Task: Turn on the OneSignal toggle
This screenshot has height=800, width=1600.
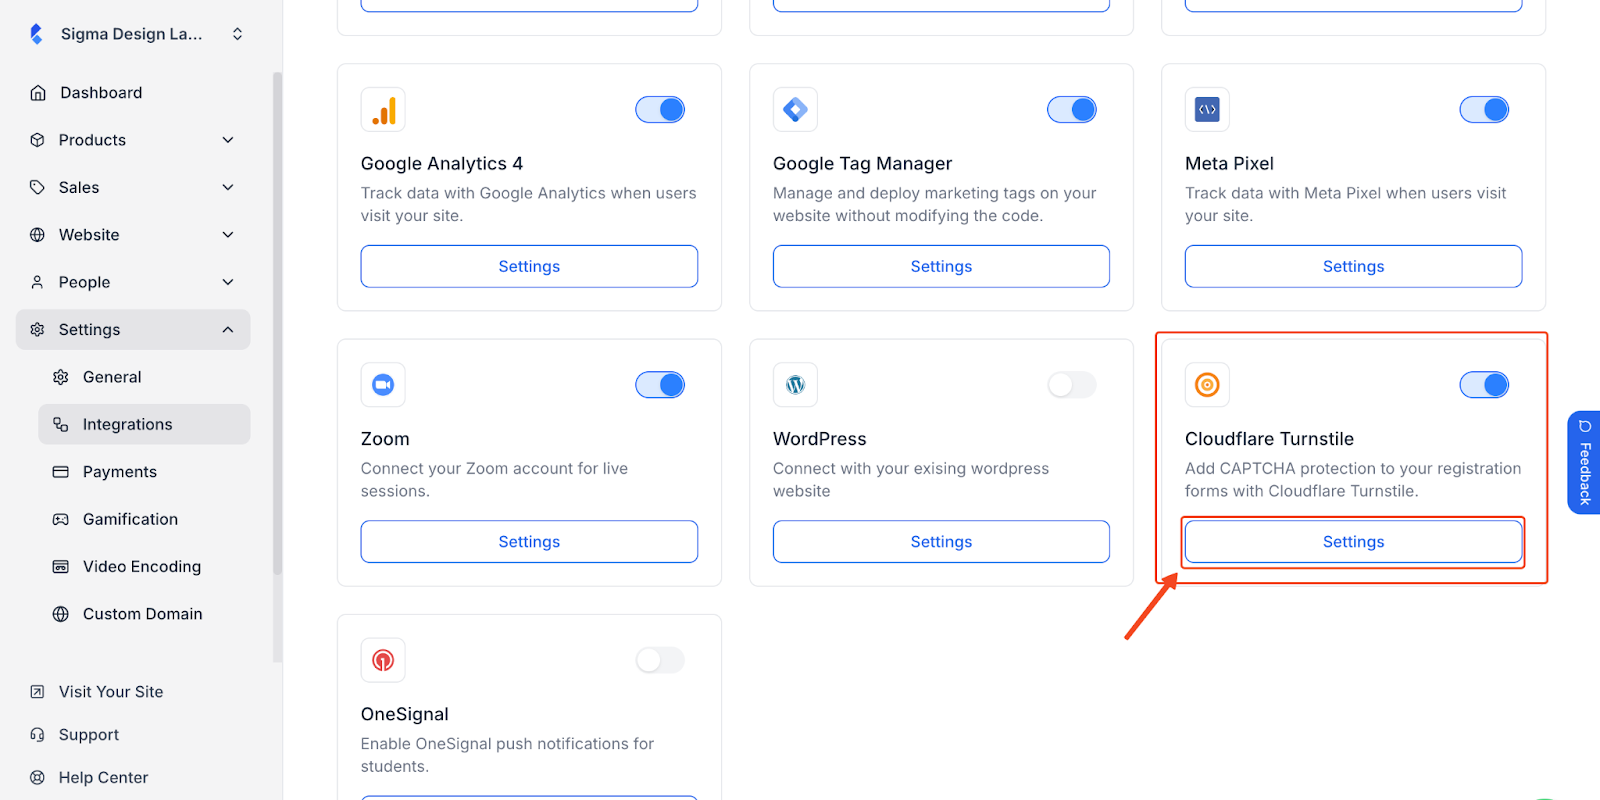Action: point(660,660)
